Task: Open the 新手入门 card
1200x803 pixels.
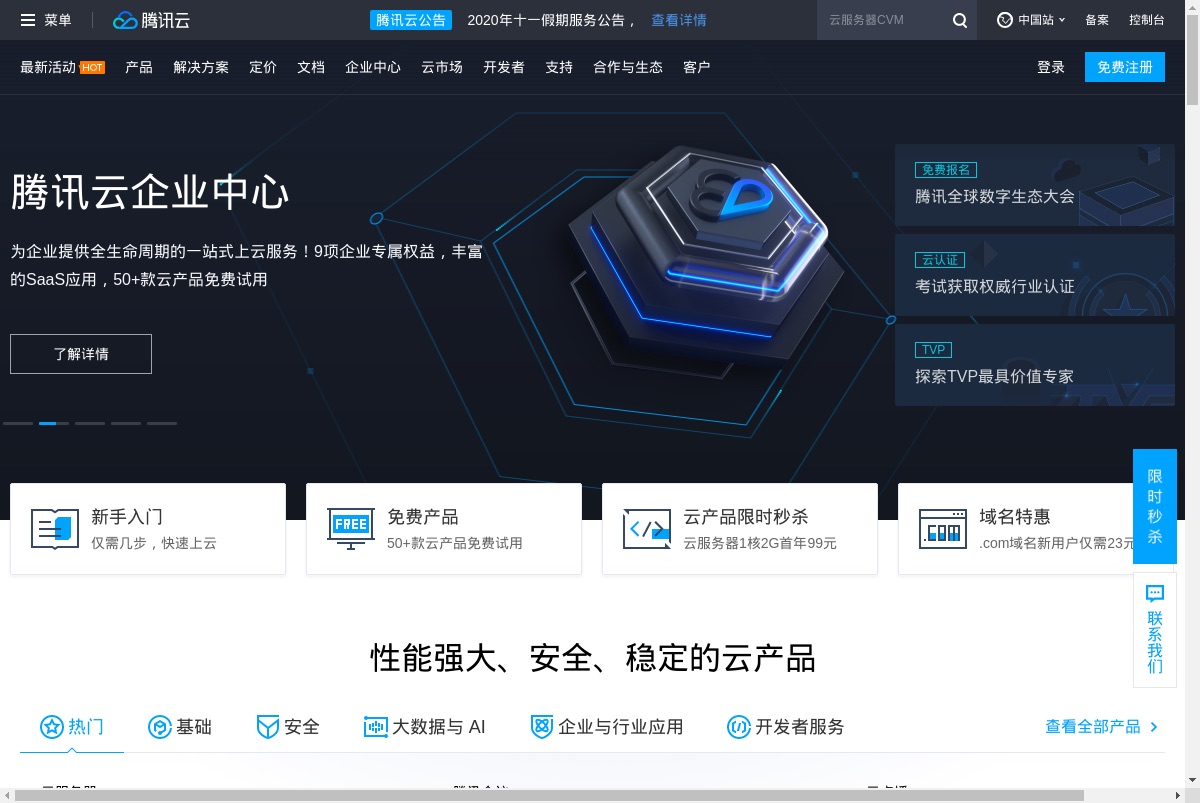Action: (x=148, y=529)
